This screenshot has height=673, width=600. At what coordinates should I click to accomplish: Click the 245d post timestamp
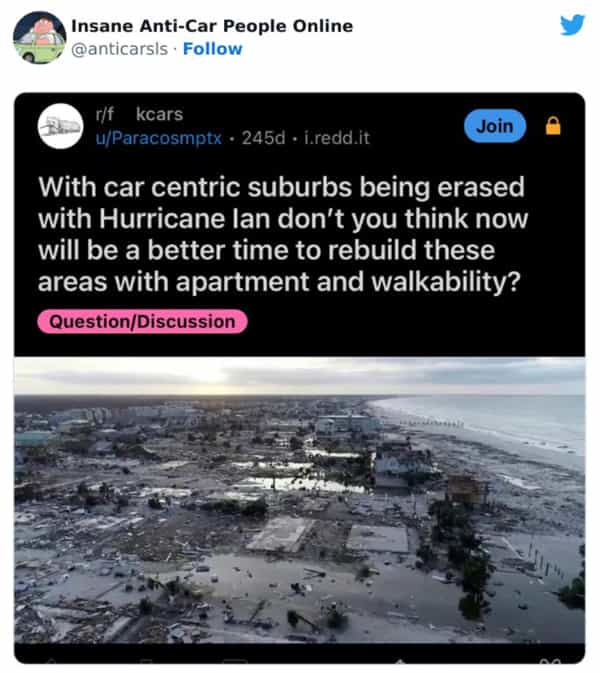[263, 138]
